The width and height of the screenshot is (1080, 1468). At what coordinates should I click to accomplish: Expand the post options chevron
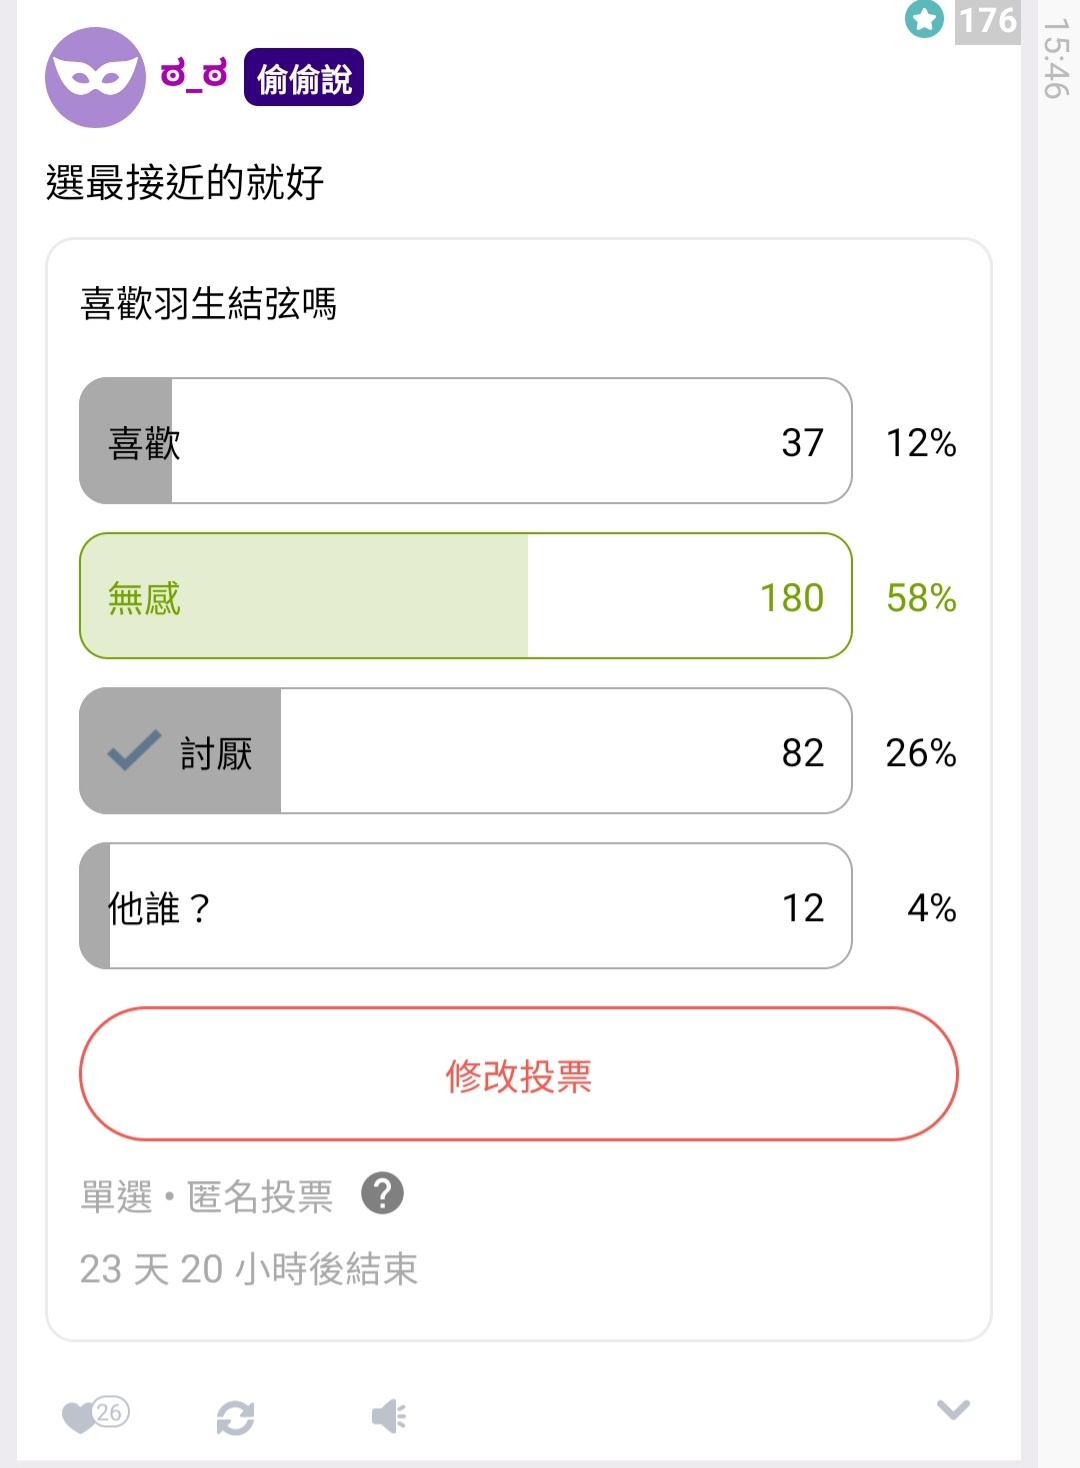coord(953,1409)
